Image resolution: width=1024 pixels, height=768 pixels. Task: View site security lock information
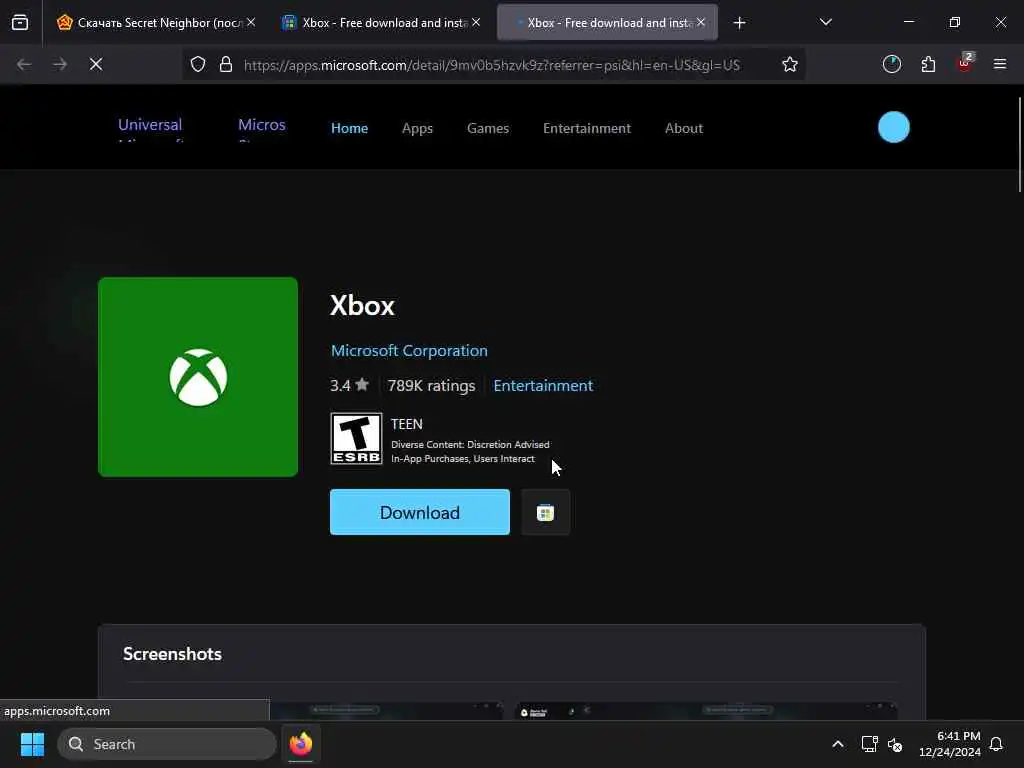point(226,64)
